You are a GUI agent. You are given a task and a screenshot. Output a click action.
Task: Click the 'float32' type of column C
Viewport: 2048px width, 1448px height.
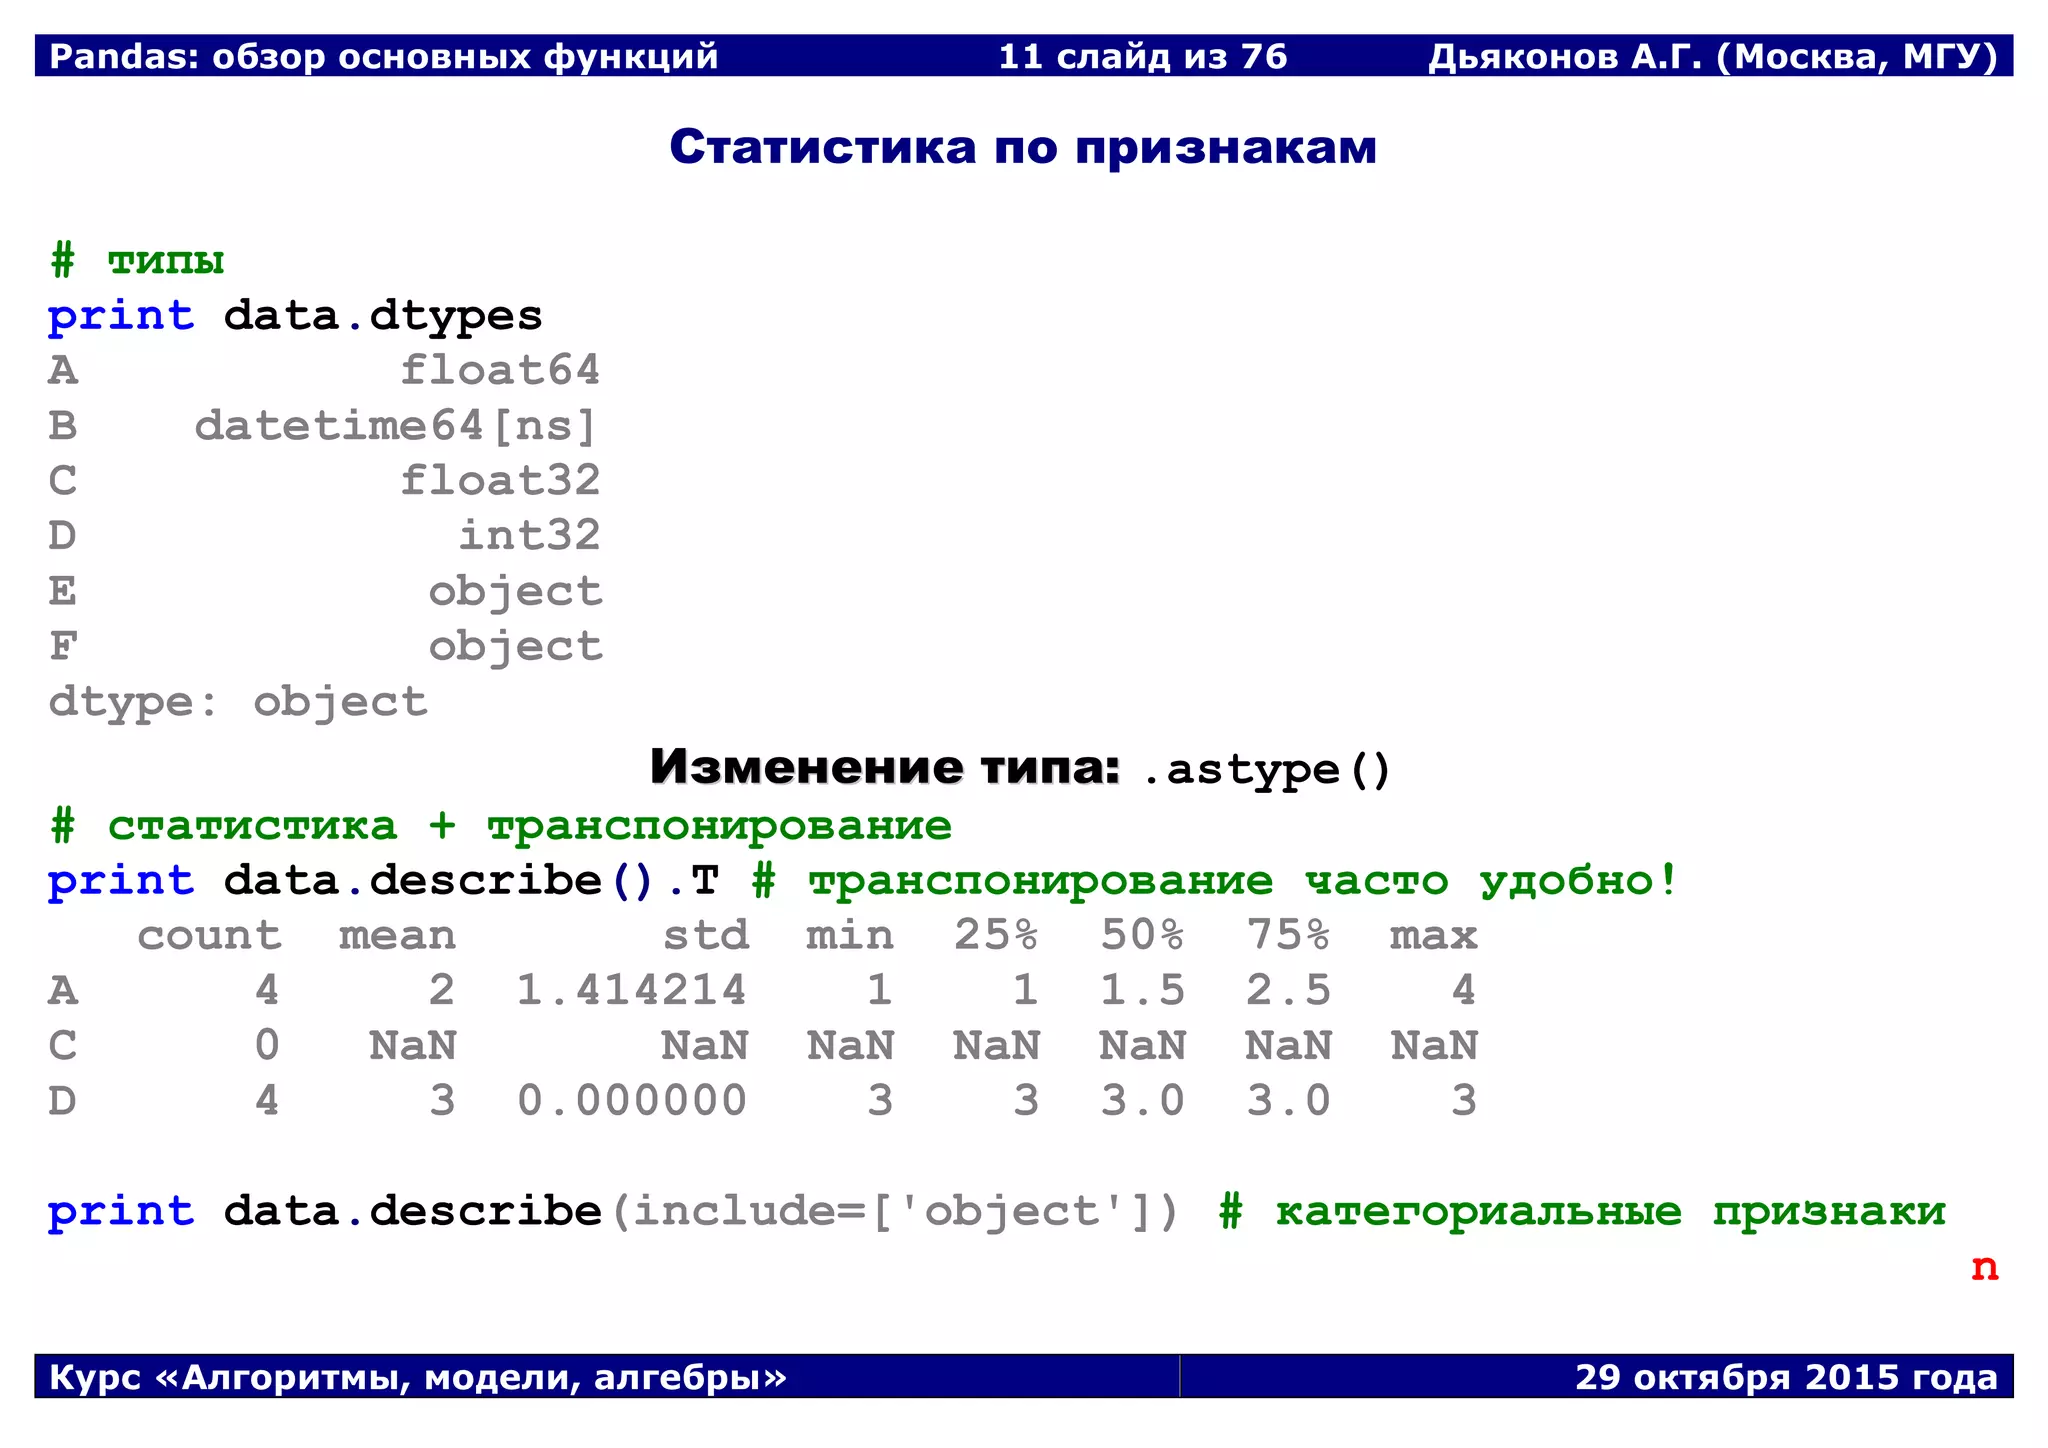(x=500, y=481)
